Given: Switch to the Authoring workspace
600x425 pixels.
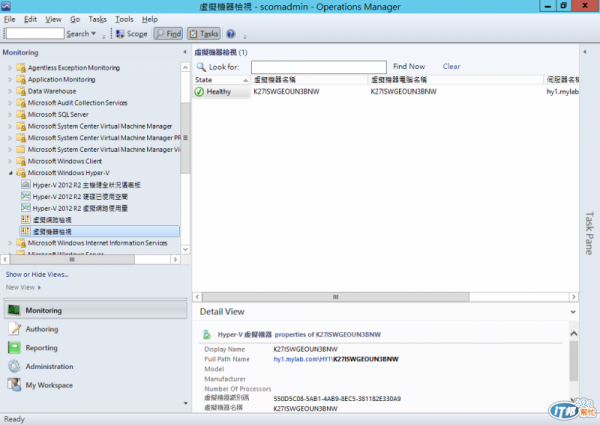Looking at the screenshot, I should coord(95,329).
